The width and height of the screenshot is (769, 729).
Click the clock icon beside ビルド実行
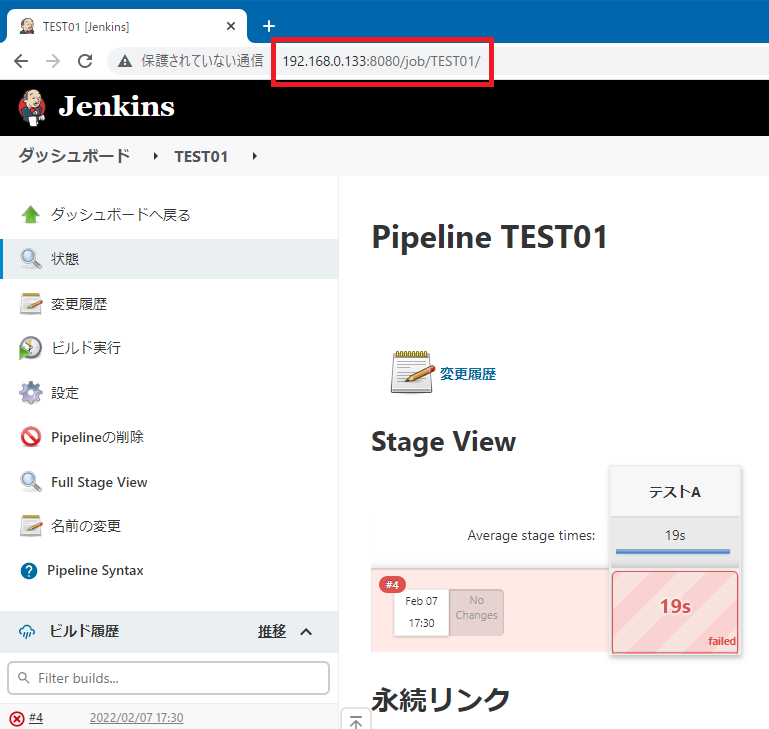pos(30,348)
